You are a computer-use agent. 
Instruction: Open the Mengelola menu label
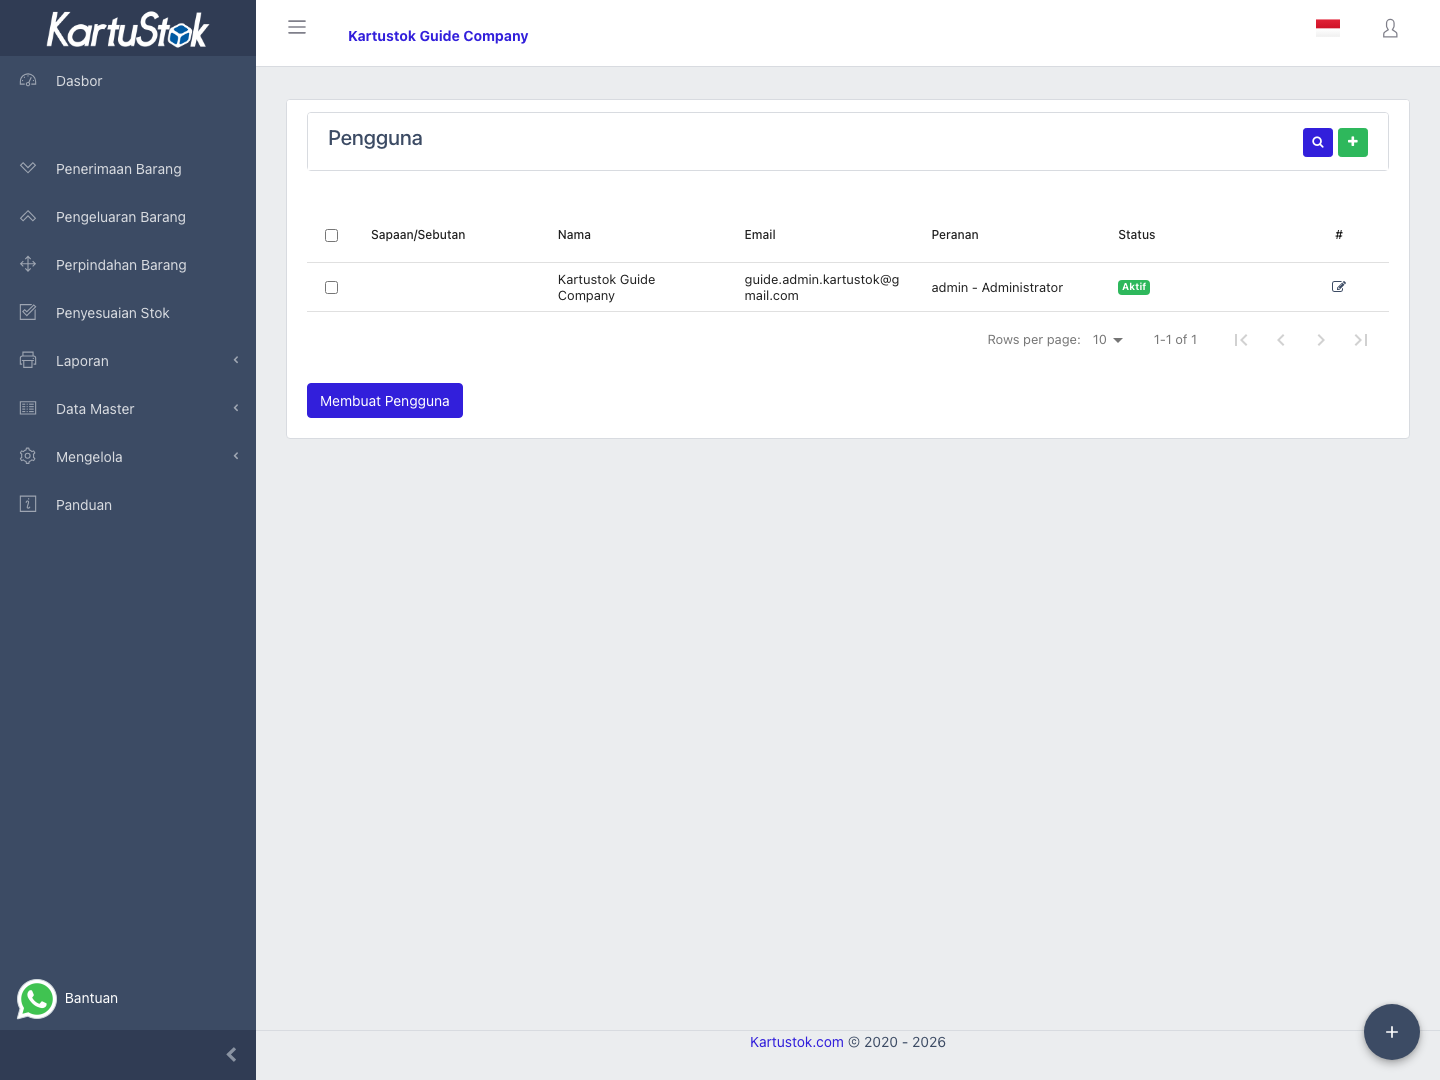tap(89, 457)
